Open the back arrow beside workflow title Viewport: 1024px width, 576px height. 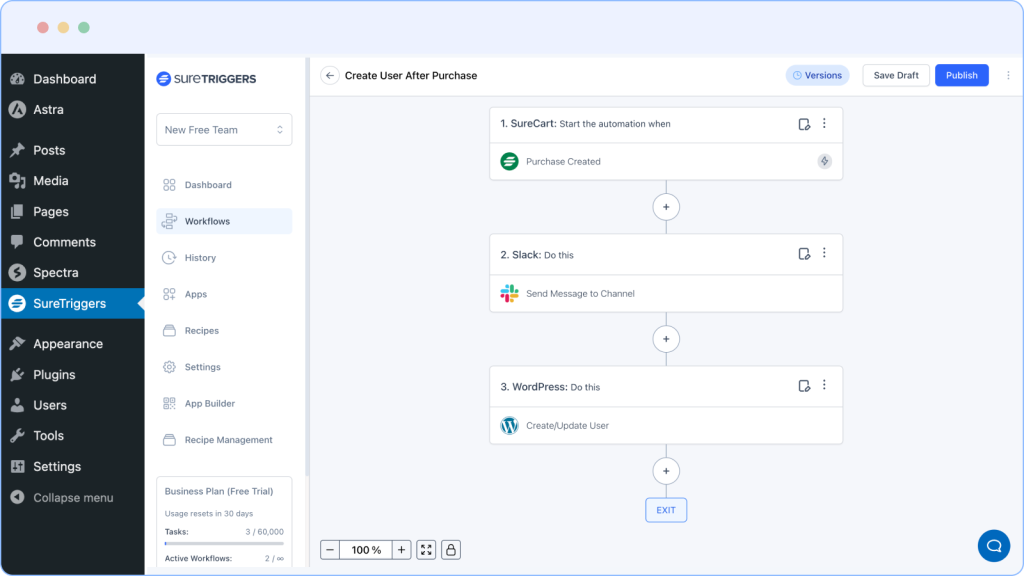point(330,75)
